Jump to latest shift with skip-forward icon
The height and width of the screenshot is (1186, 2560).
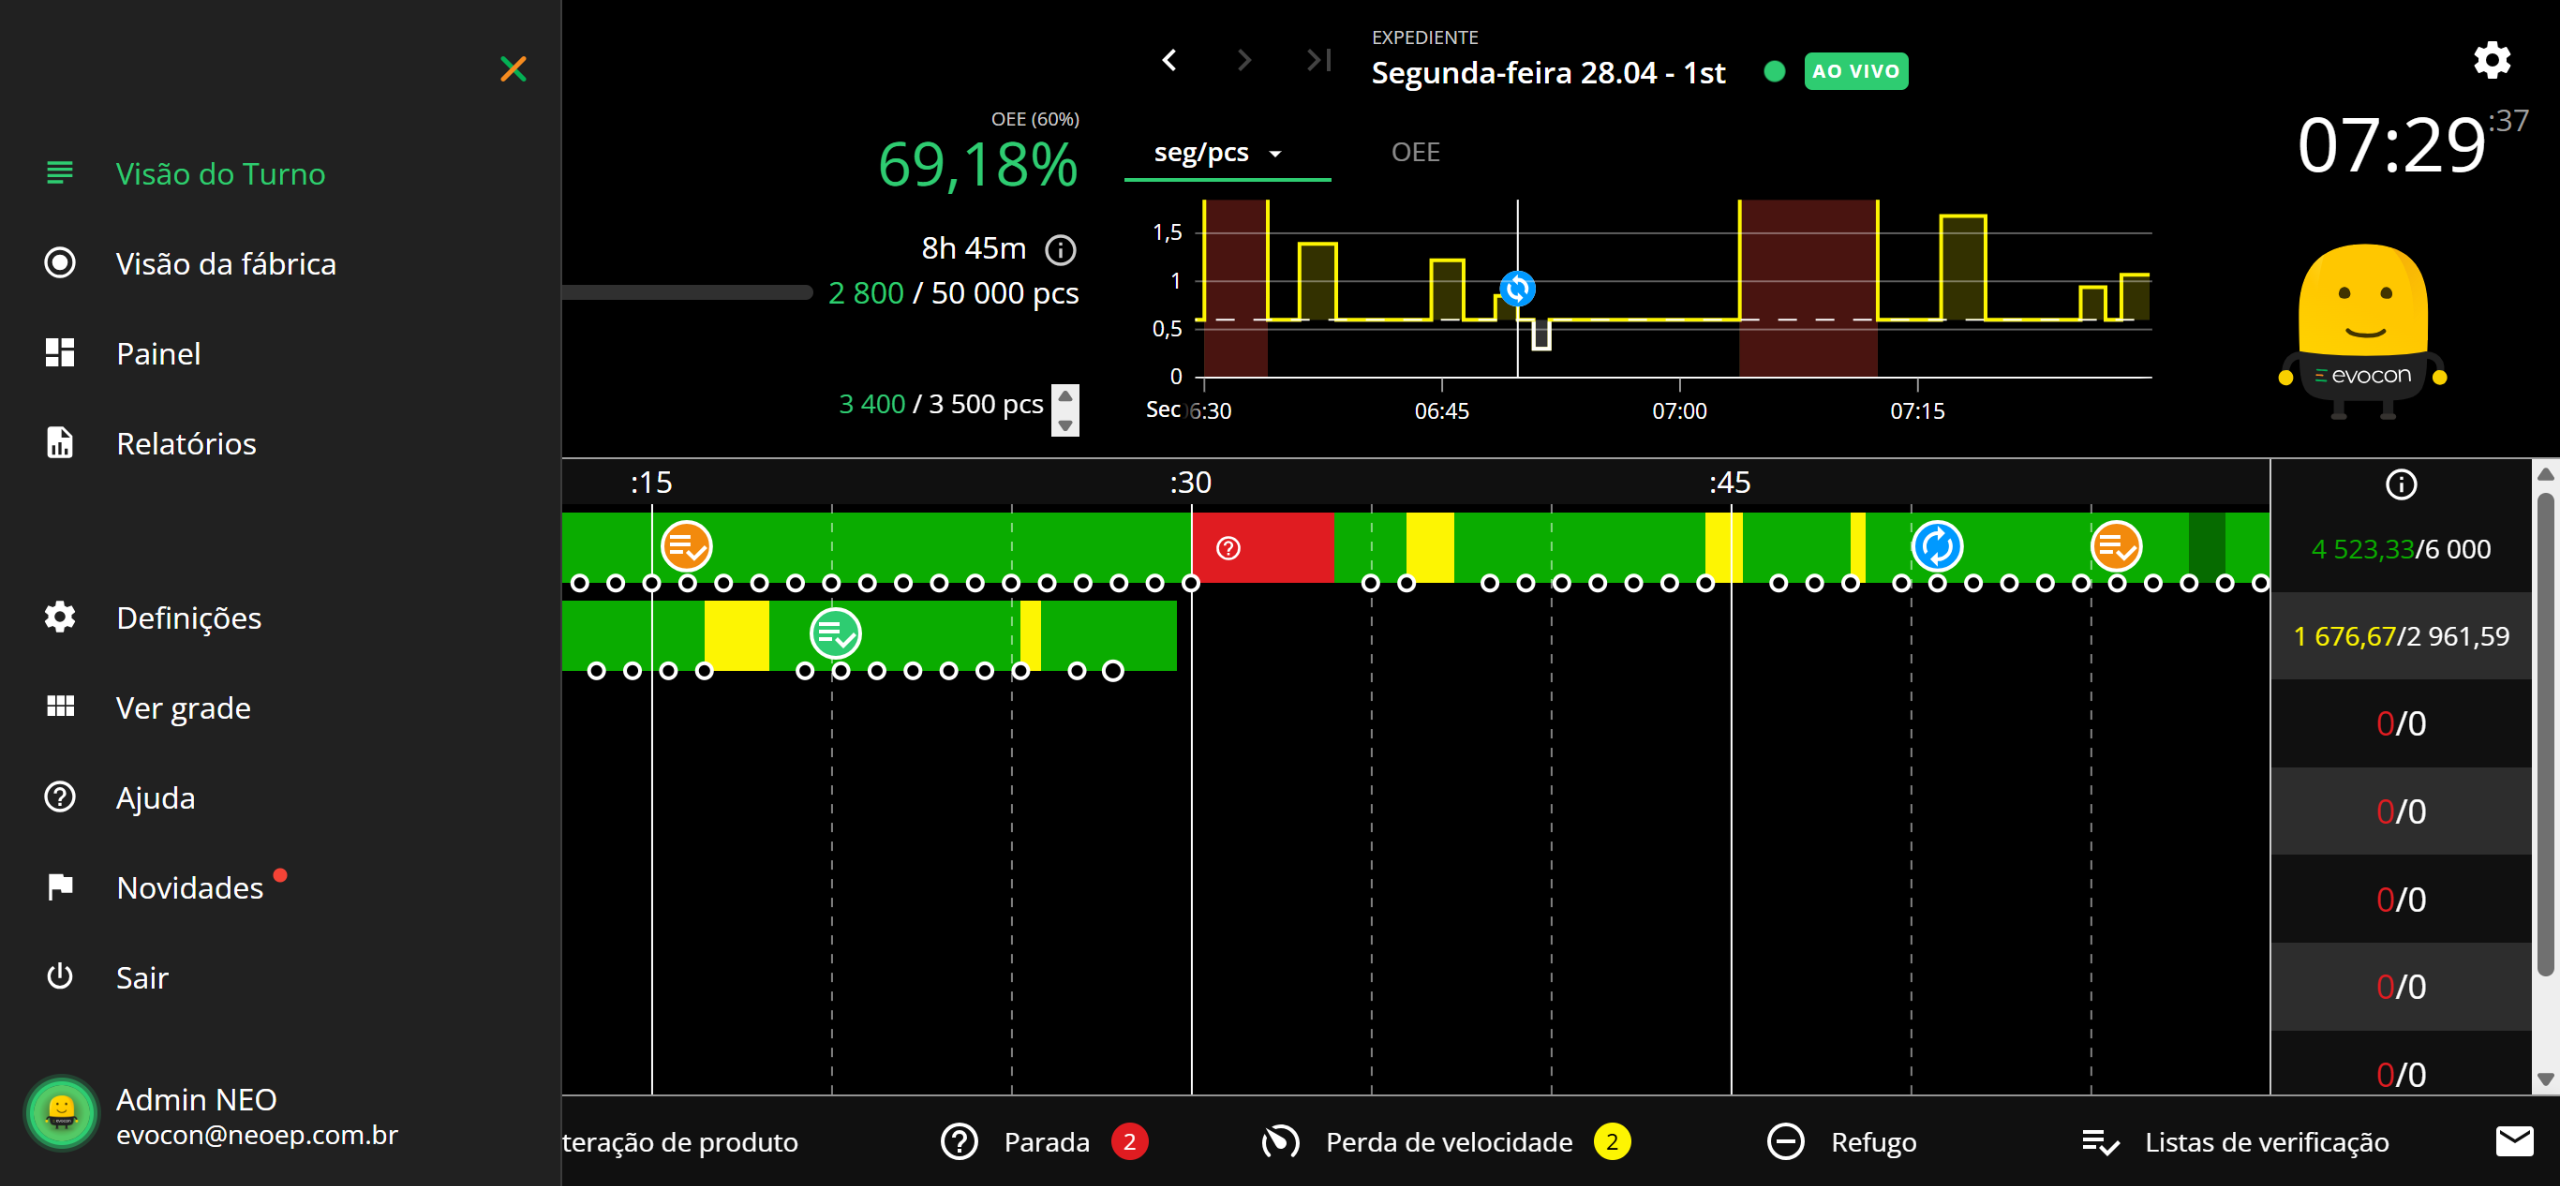pos(1319,60)
